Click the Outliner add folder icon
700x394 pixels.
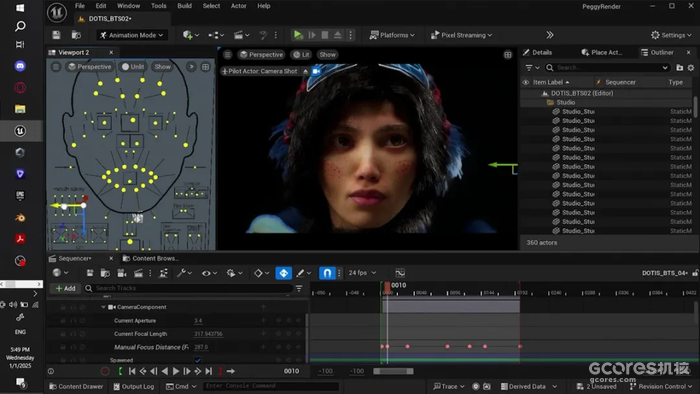point(679,67)
